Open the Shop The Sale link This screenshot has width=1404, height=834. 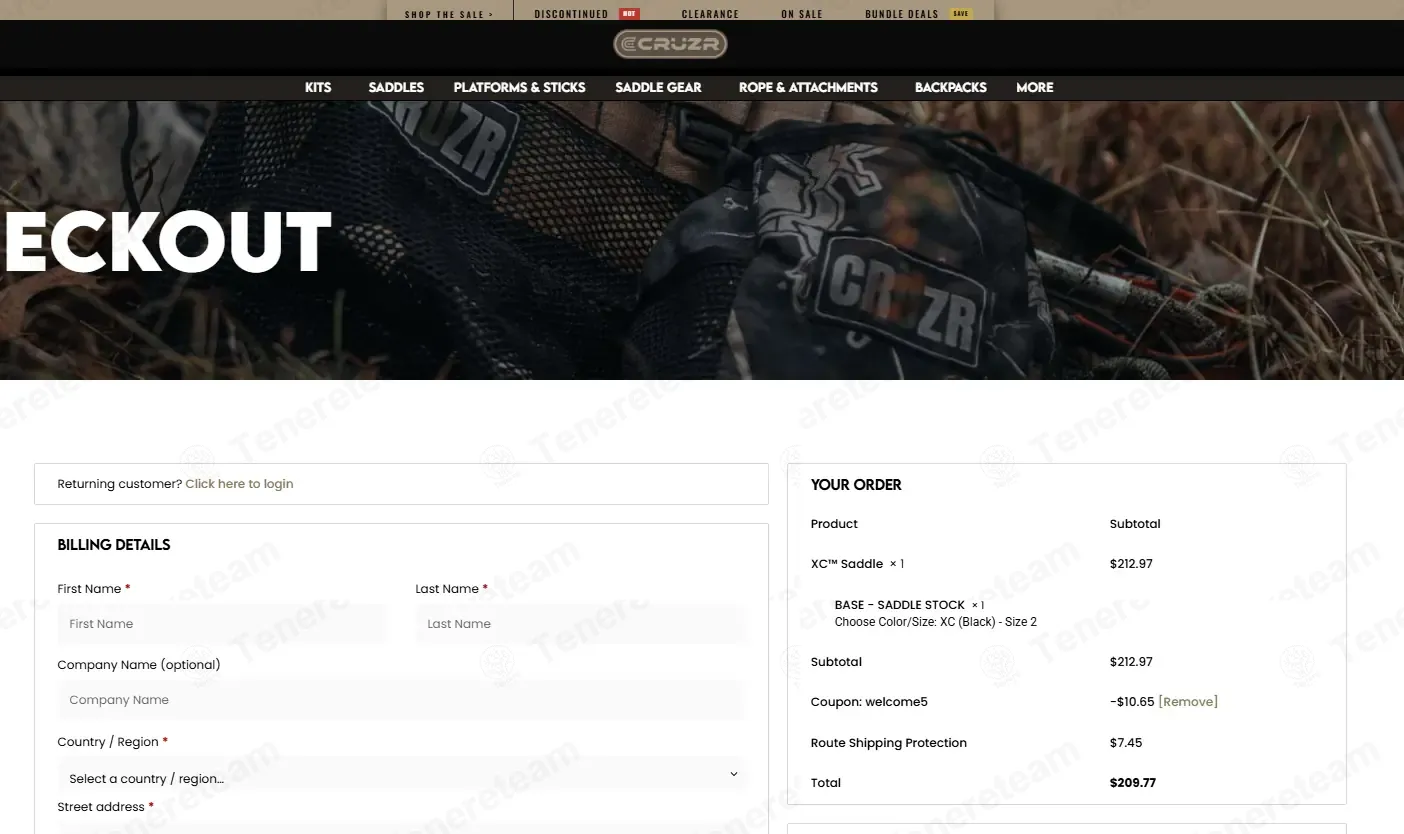click(x=449, y=14)
